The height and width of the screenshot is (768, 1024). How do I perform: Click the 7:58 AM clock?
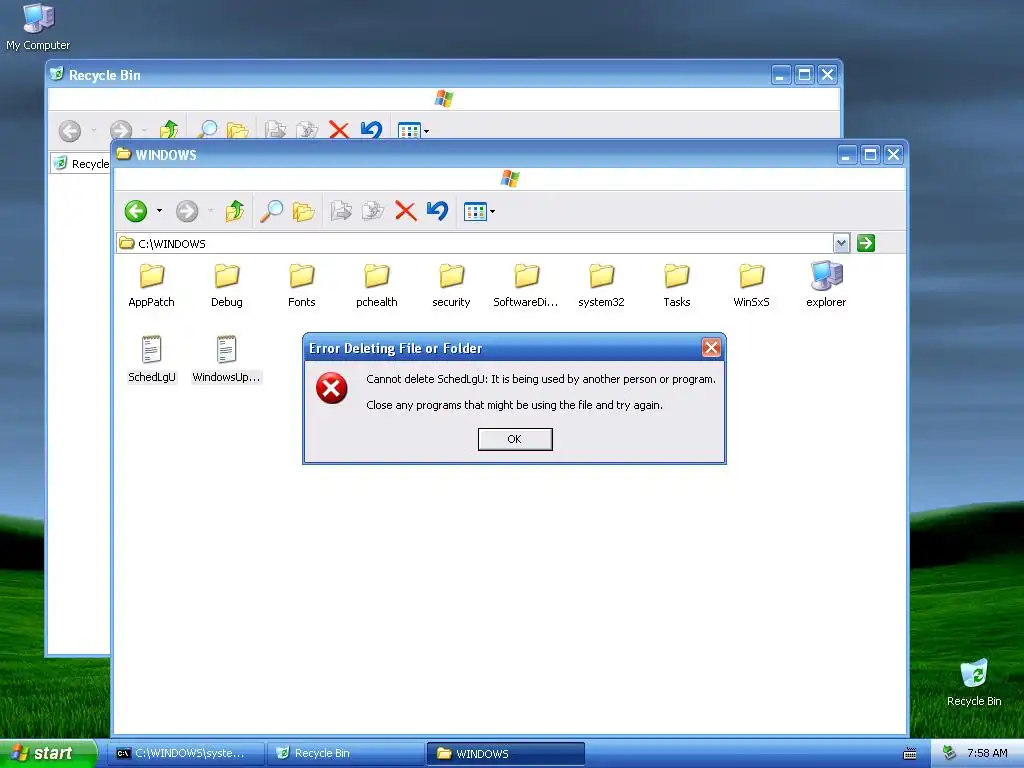coord(987,753)
